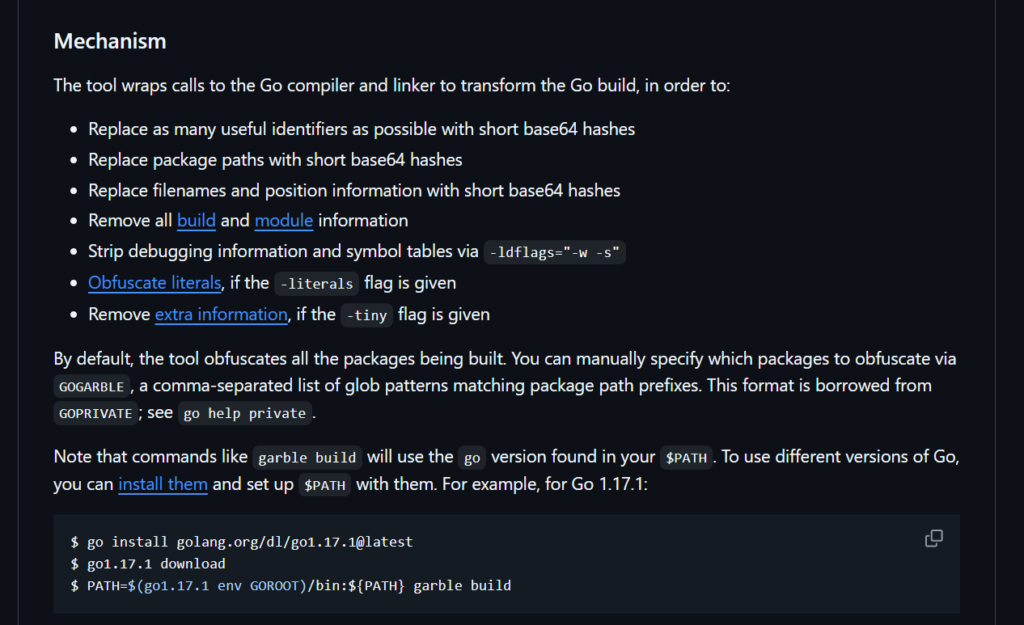Follow the "Obfuscate literals" link

154,283
